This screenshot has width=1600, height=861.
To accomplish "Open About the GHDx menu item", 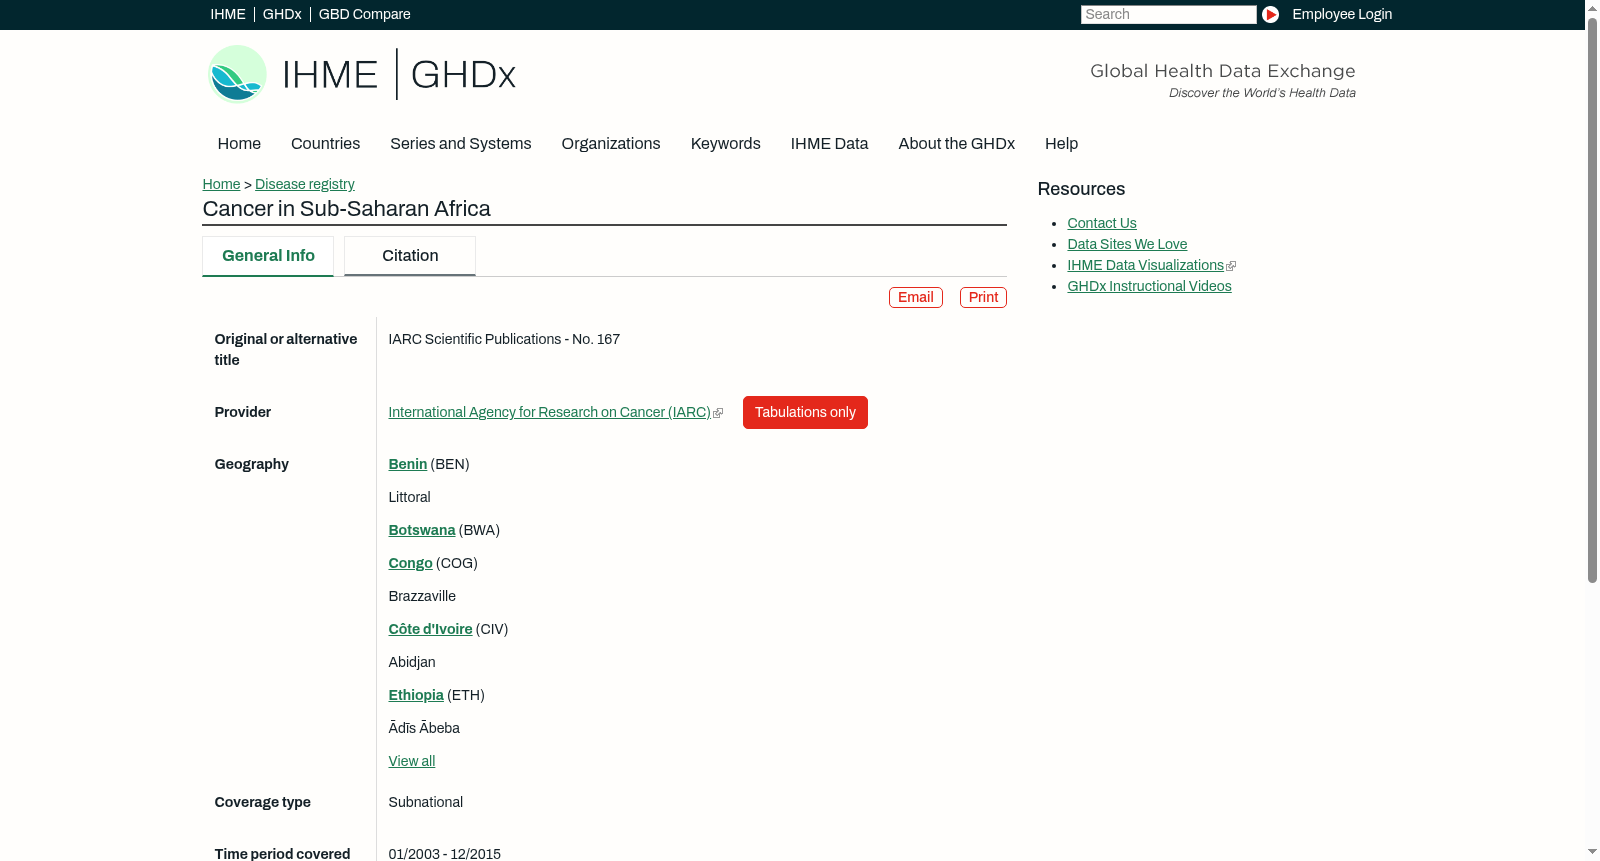I will pyautogui.click(x=957, y=144).
